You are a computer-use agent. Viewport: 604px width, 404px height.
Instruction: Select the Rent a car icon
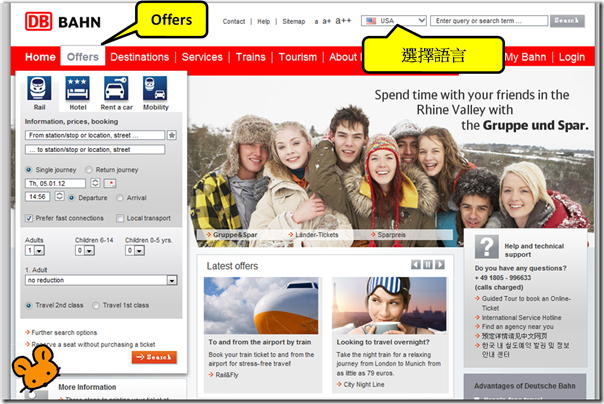(x=116, y=88)
